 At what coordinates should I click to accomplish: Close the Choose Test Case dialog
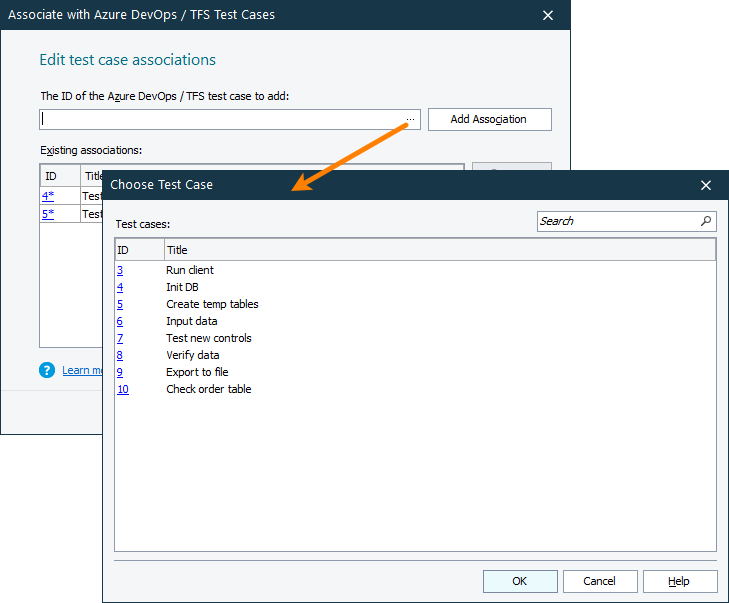pyautogui.click(x=705, y=185)
